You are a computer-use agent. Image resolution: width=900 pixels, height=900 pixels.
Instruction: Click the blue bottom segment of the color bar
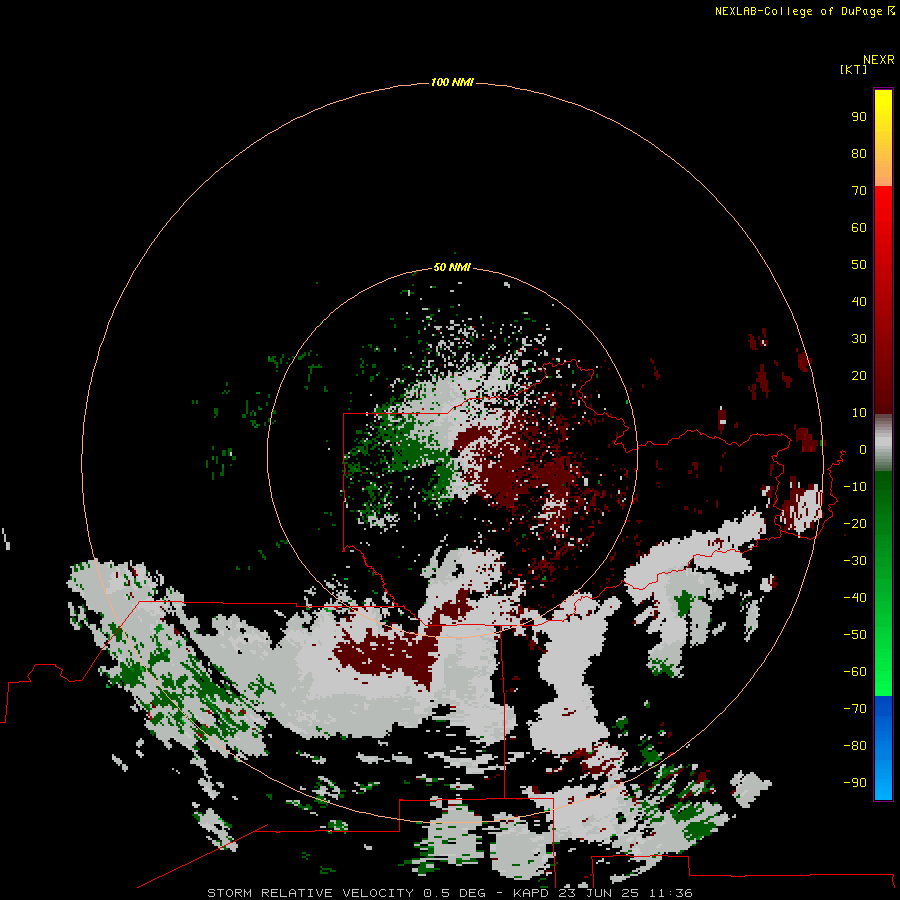click(x=883, y=748)
